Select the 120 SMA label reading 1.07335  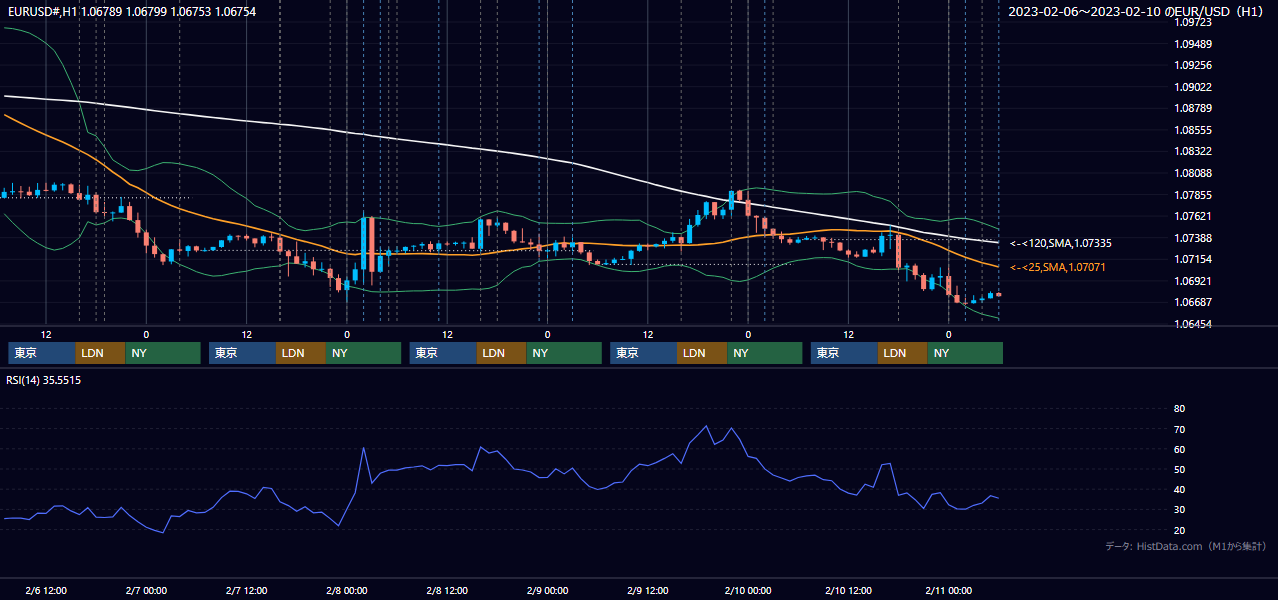tap(1061, 243)
